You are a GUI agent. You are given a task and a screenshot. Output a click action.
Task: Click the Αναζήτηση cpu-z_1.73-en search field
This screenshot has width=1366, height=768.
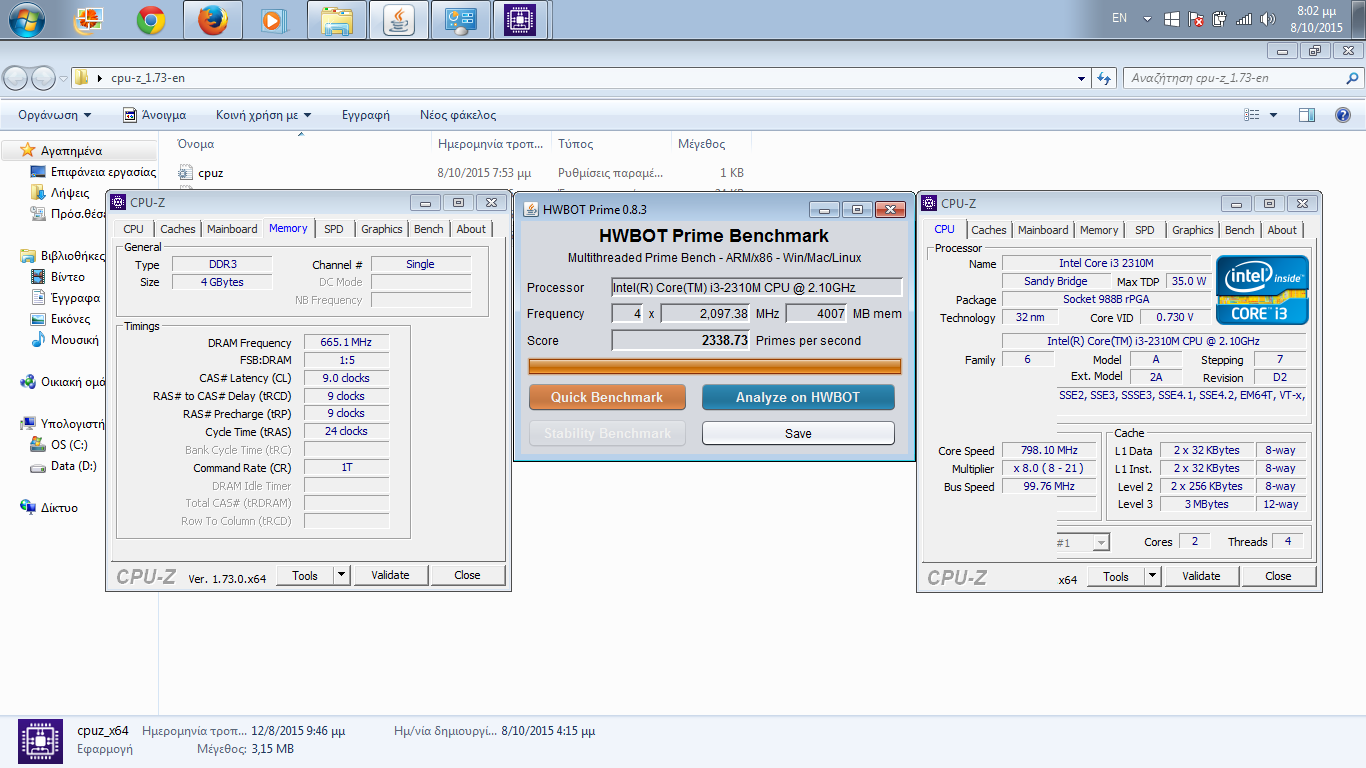(x=1234, y=78)
